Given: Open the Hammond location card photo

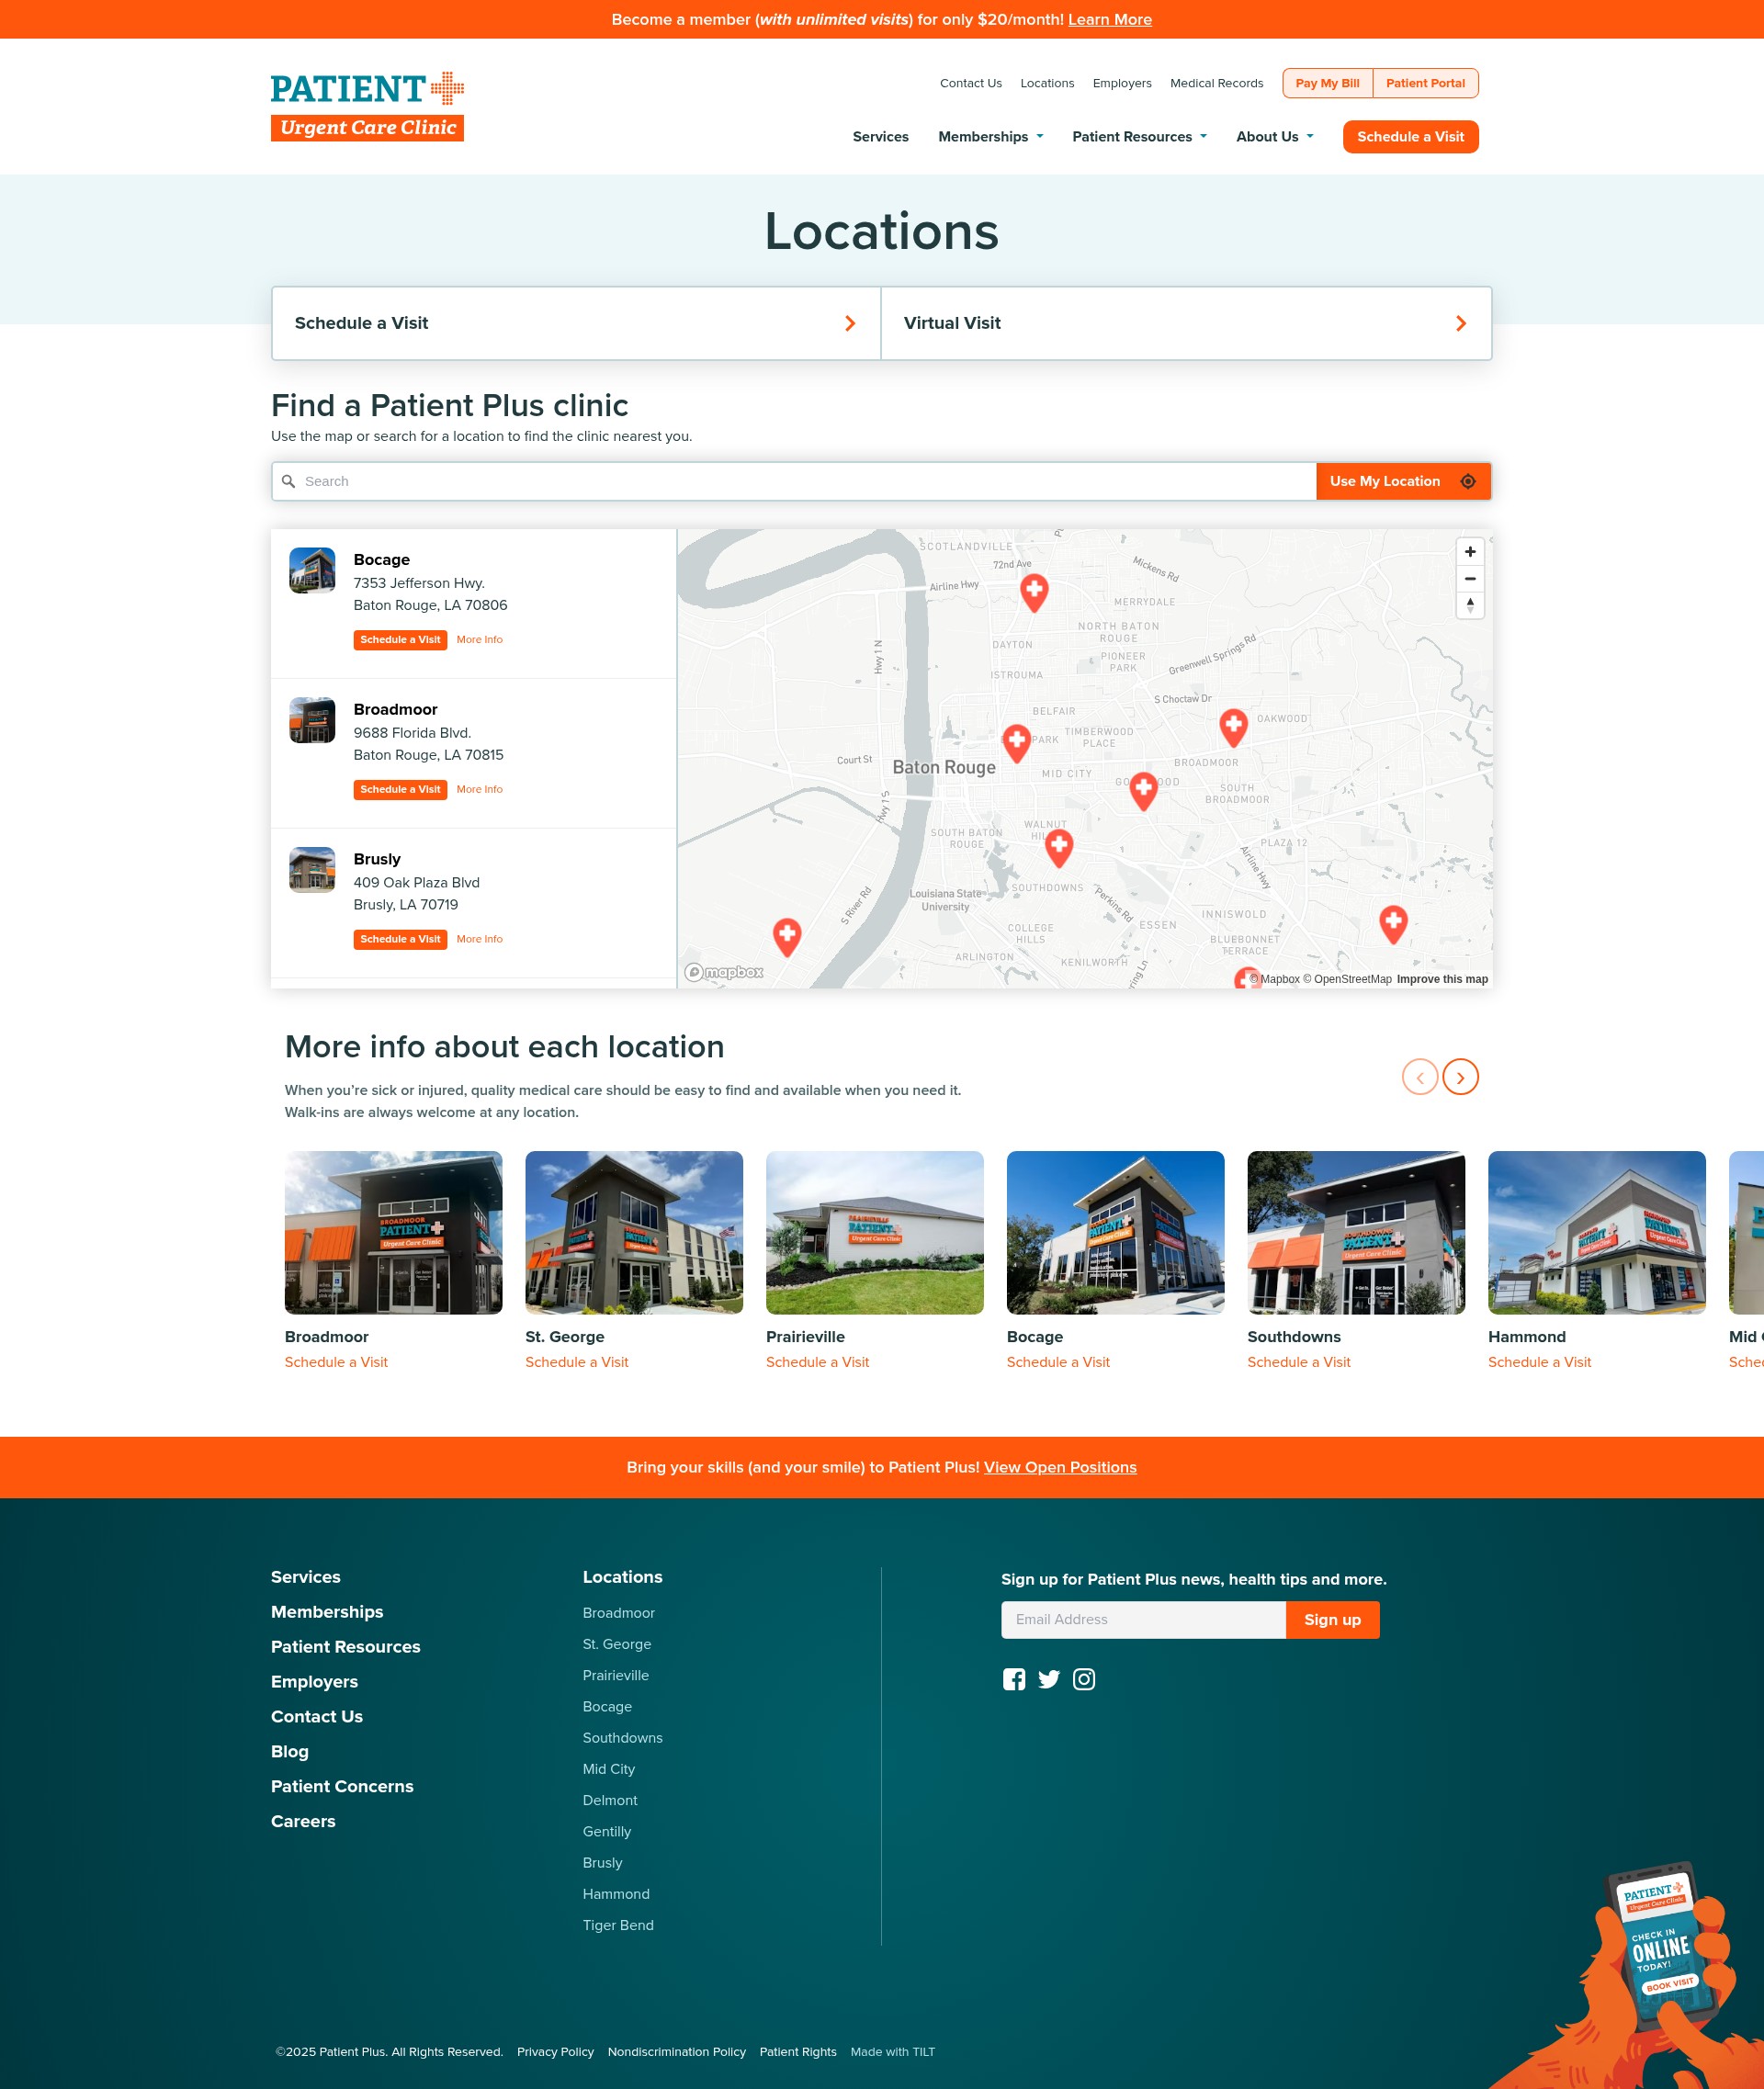Looking at the screenshot, I should click(1597, 1232).
